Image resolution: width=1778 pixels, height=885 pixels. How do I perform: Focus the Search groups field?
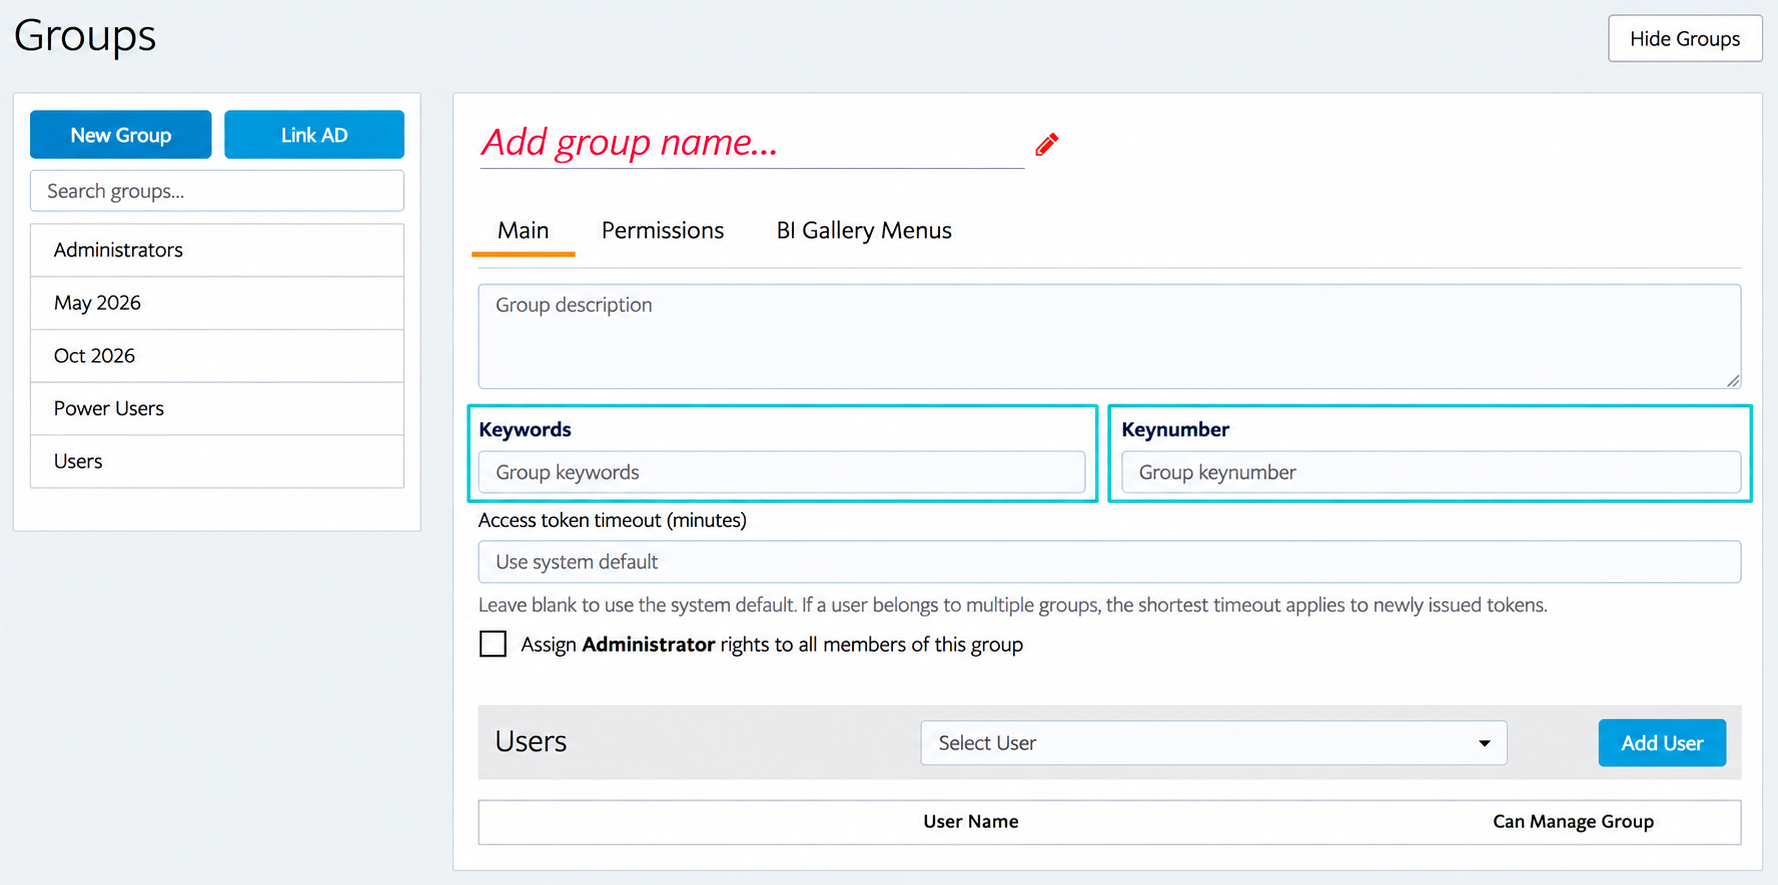coord(217,191)
